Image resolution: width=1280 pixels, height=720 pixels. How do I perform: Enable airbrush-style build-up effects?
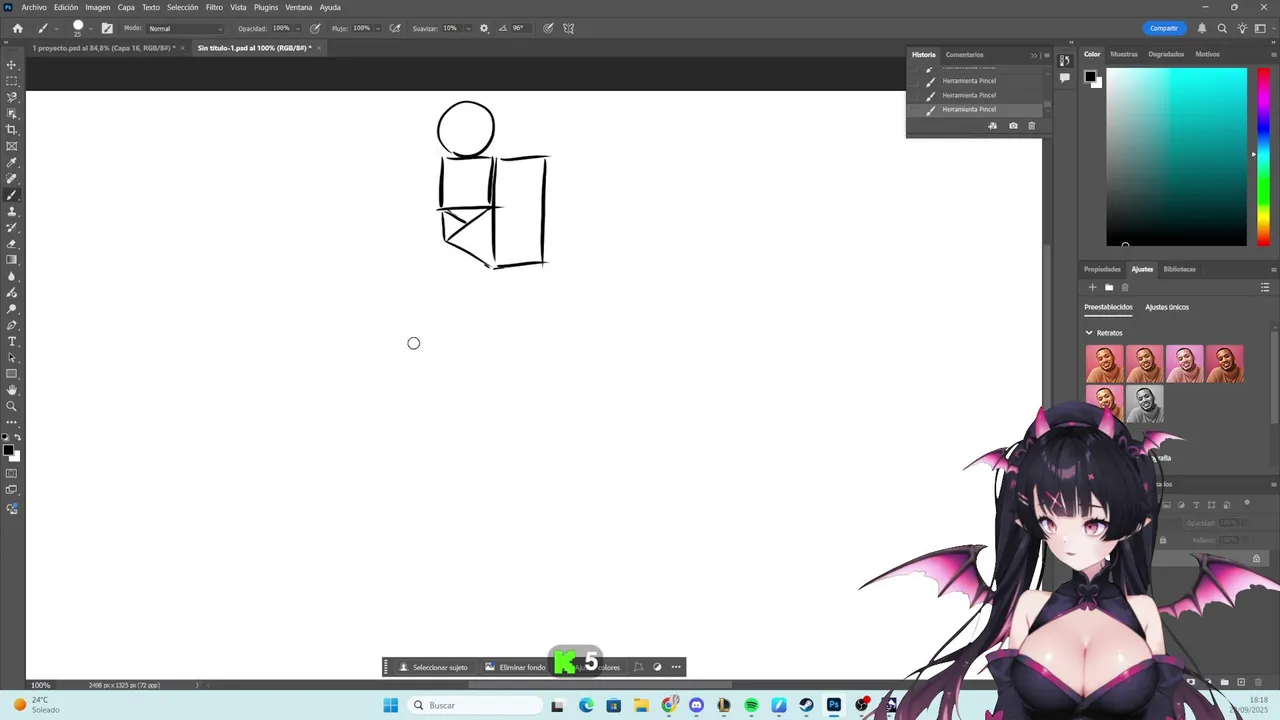[395, 28]
